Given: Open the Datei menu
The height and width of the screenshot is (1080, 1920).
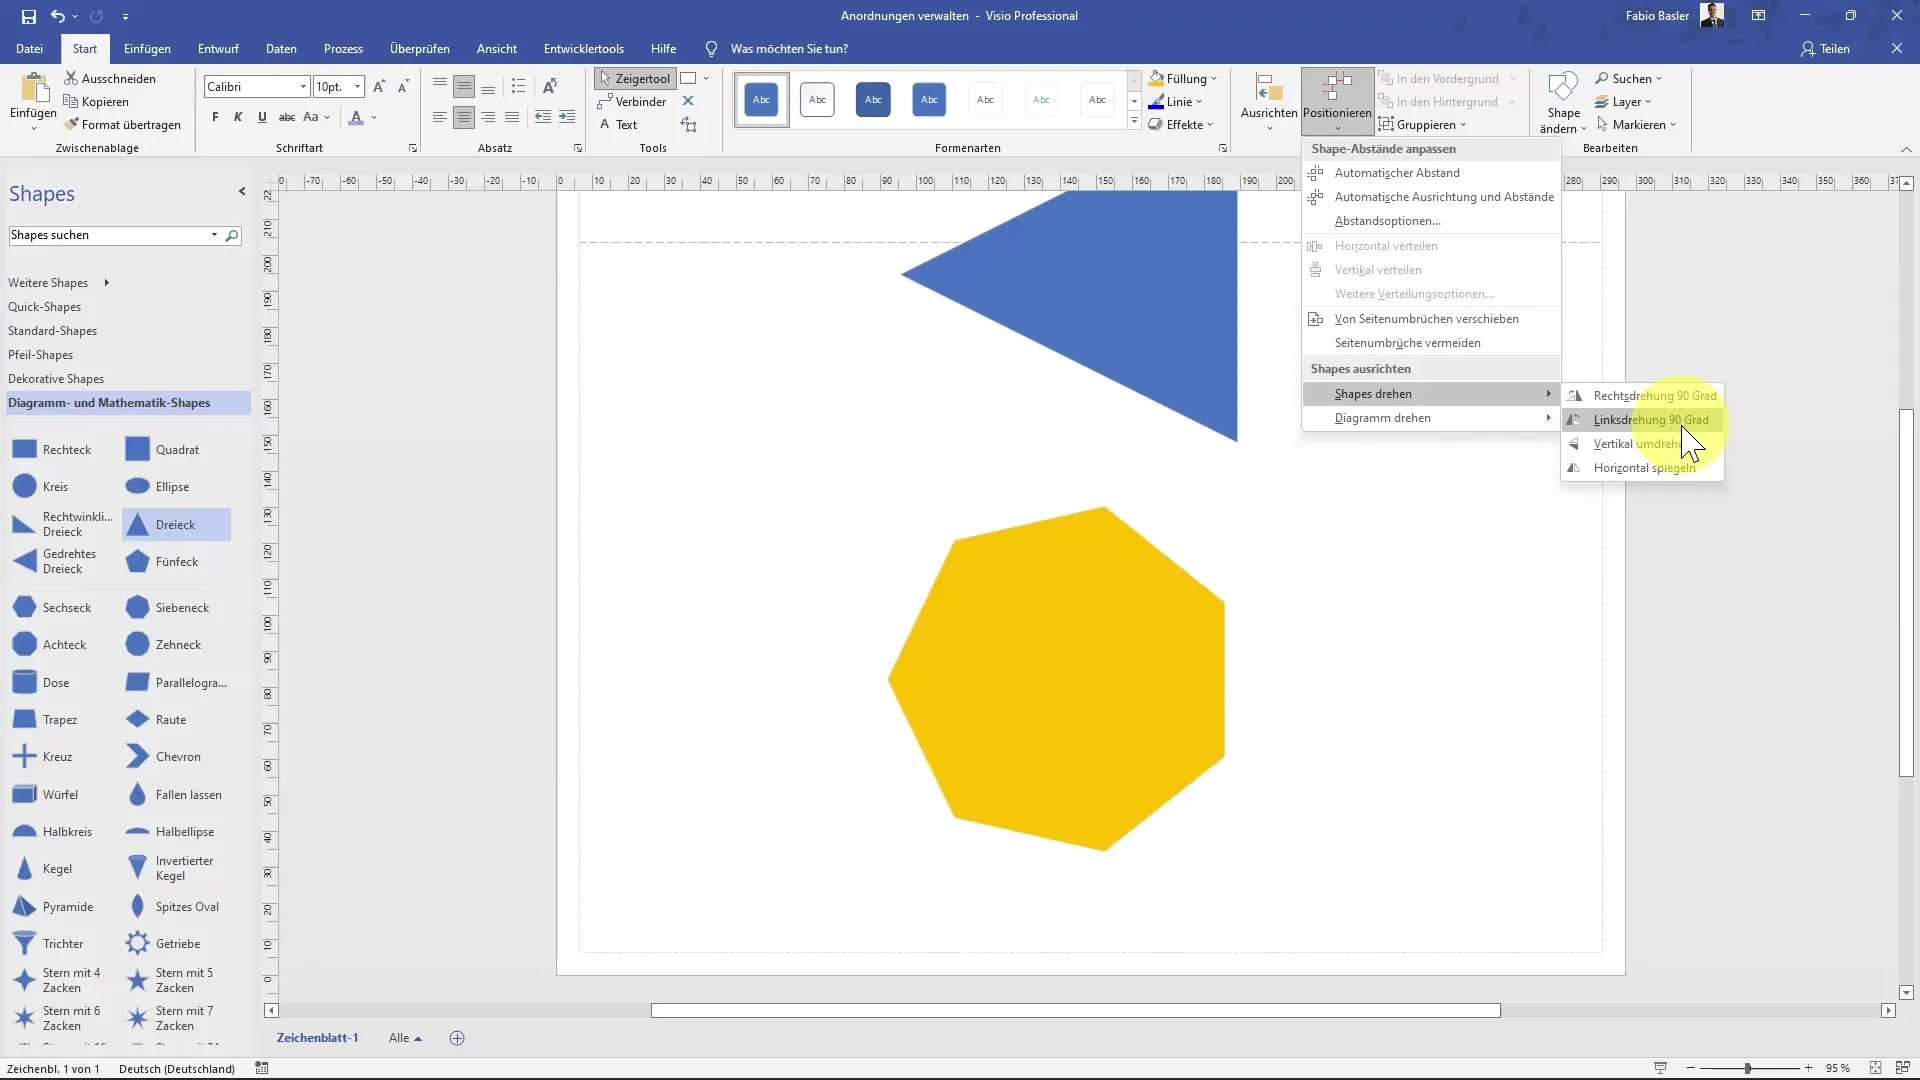Looking at the screenshot, I should coord(29,48).
